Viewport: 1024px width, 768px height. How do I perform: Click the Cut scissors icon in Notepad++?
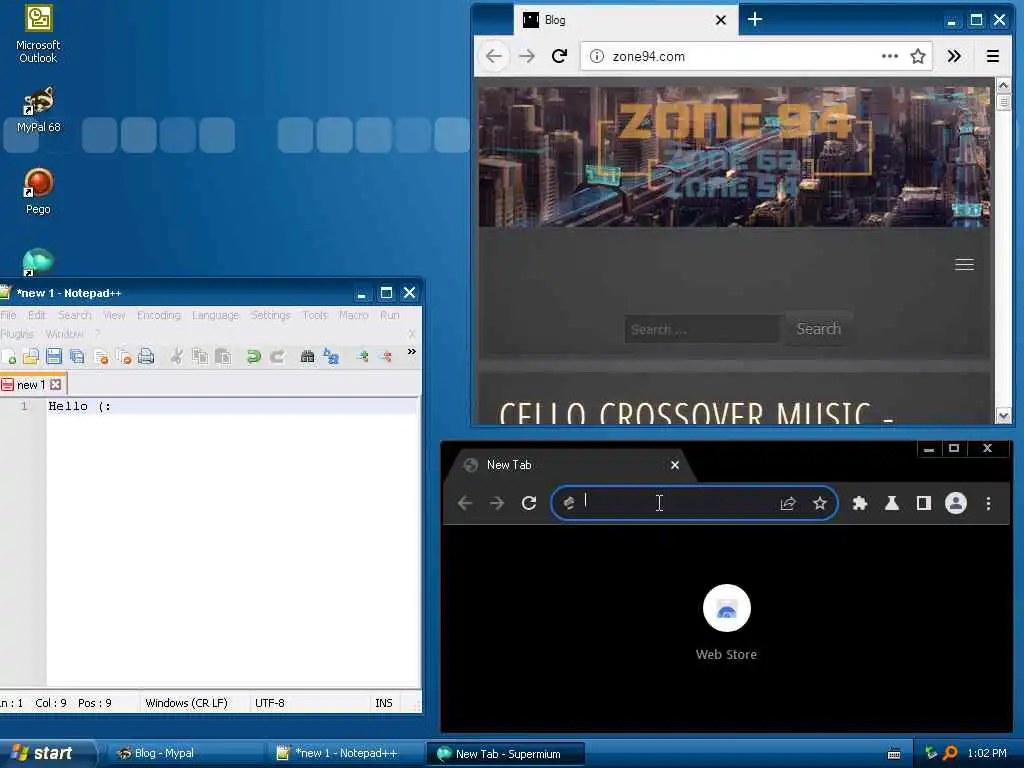[176, 357]
